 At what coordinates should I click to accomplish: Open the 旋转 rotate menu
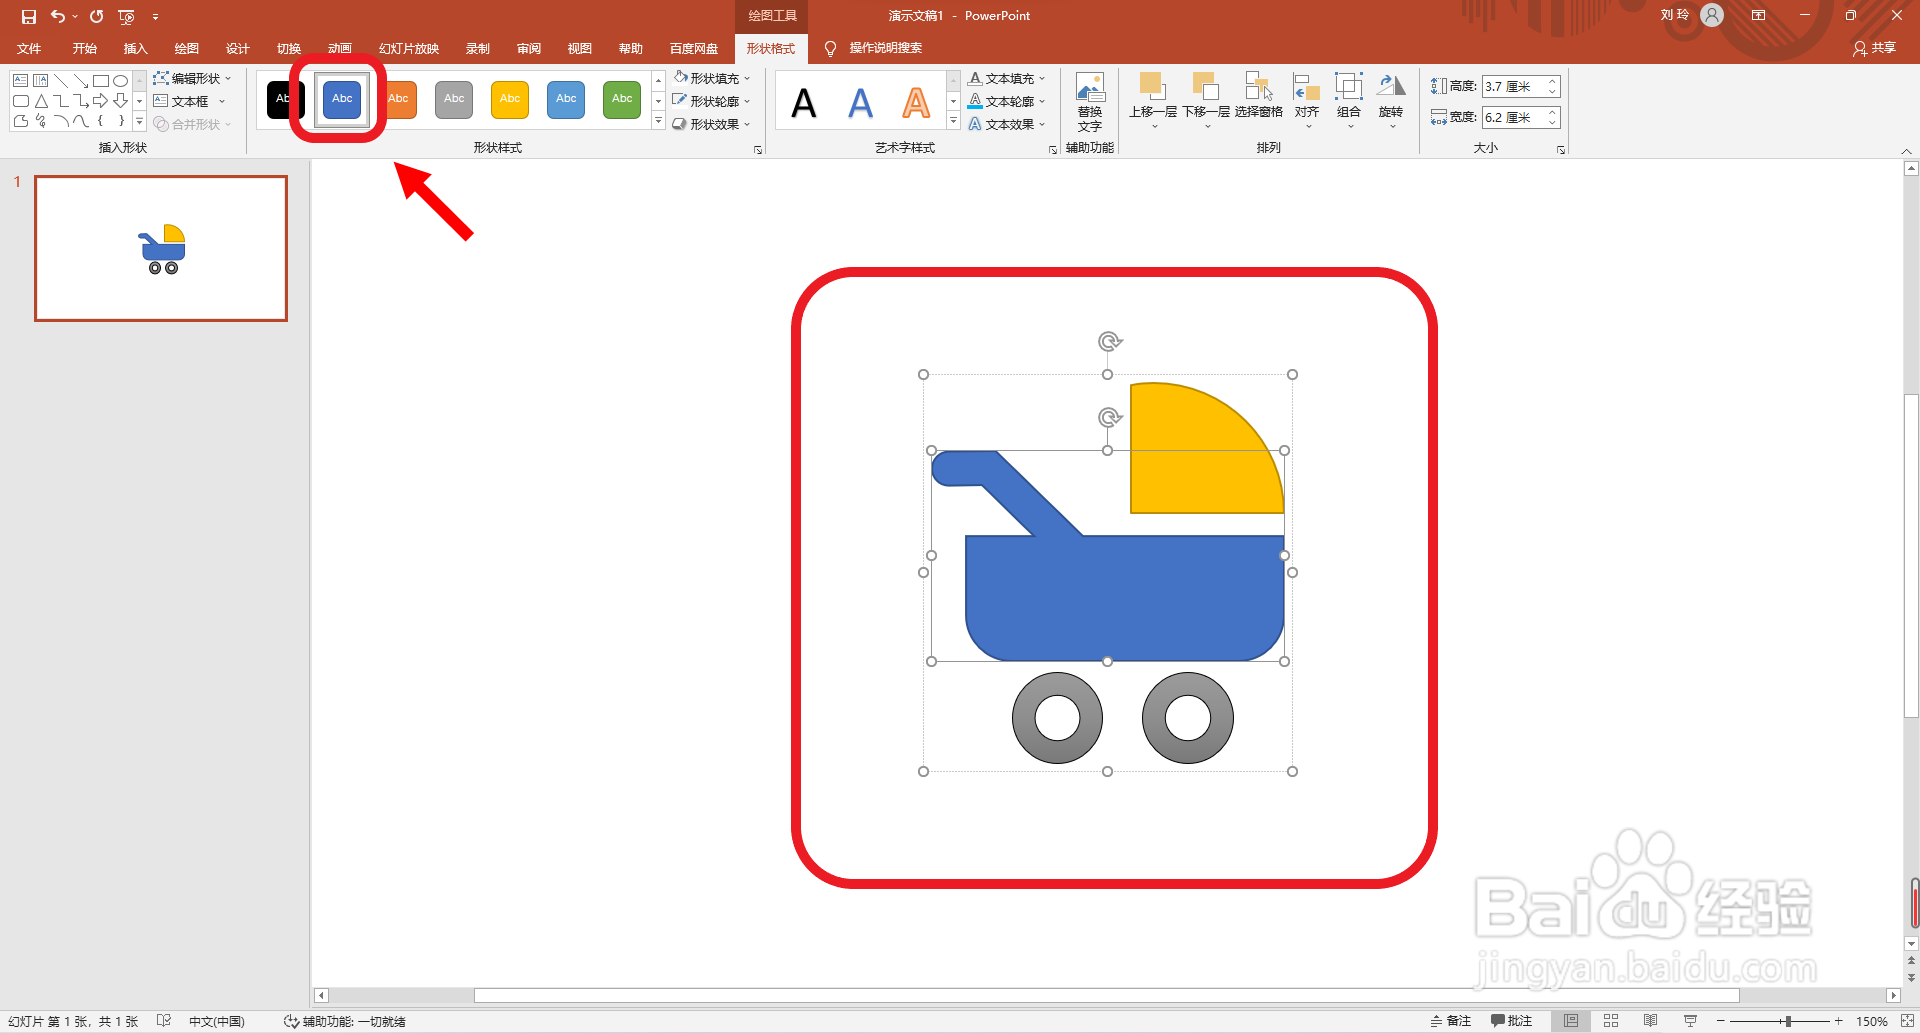click(x=1391, y=102)
